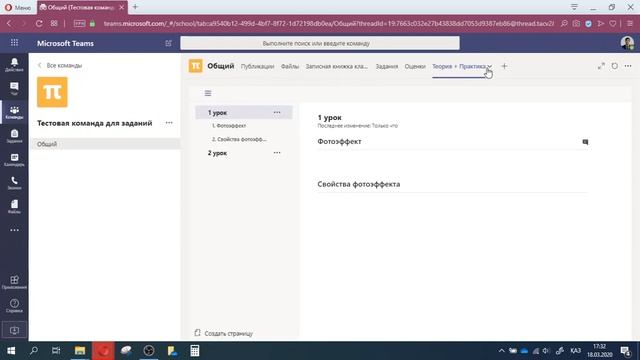Open Windows taskbar search
The image size is (640, 360).
click(34, 351)
